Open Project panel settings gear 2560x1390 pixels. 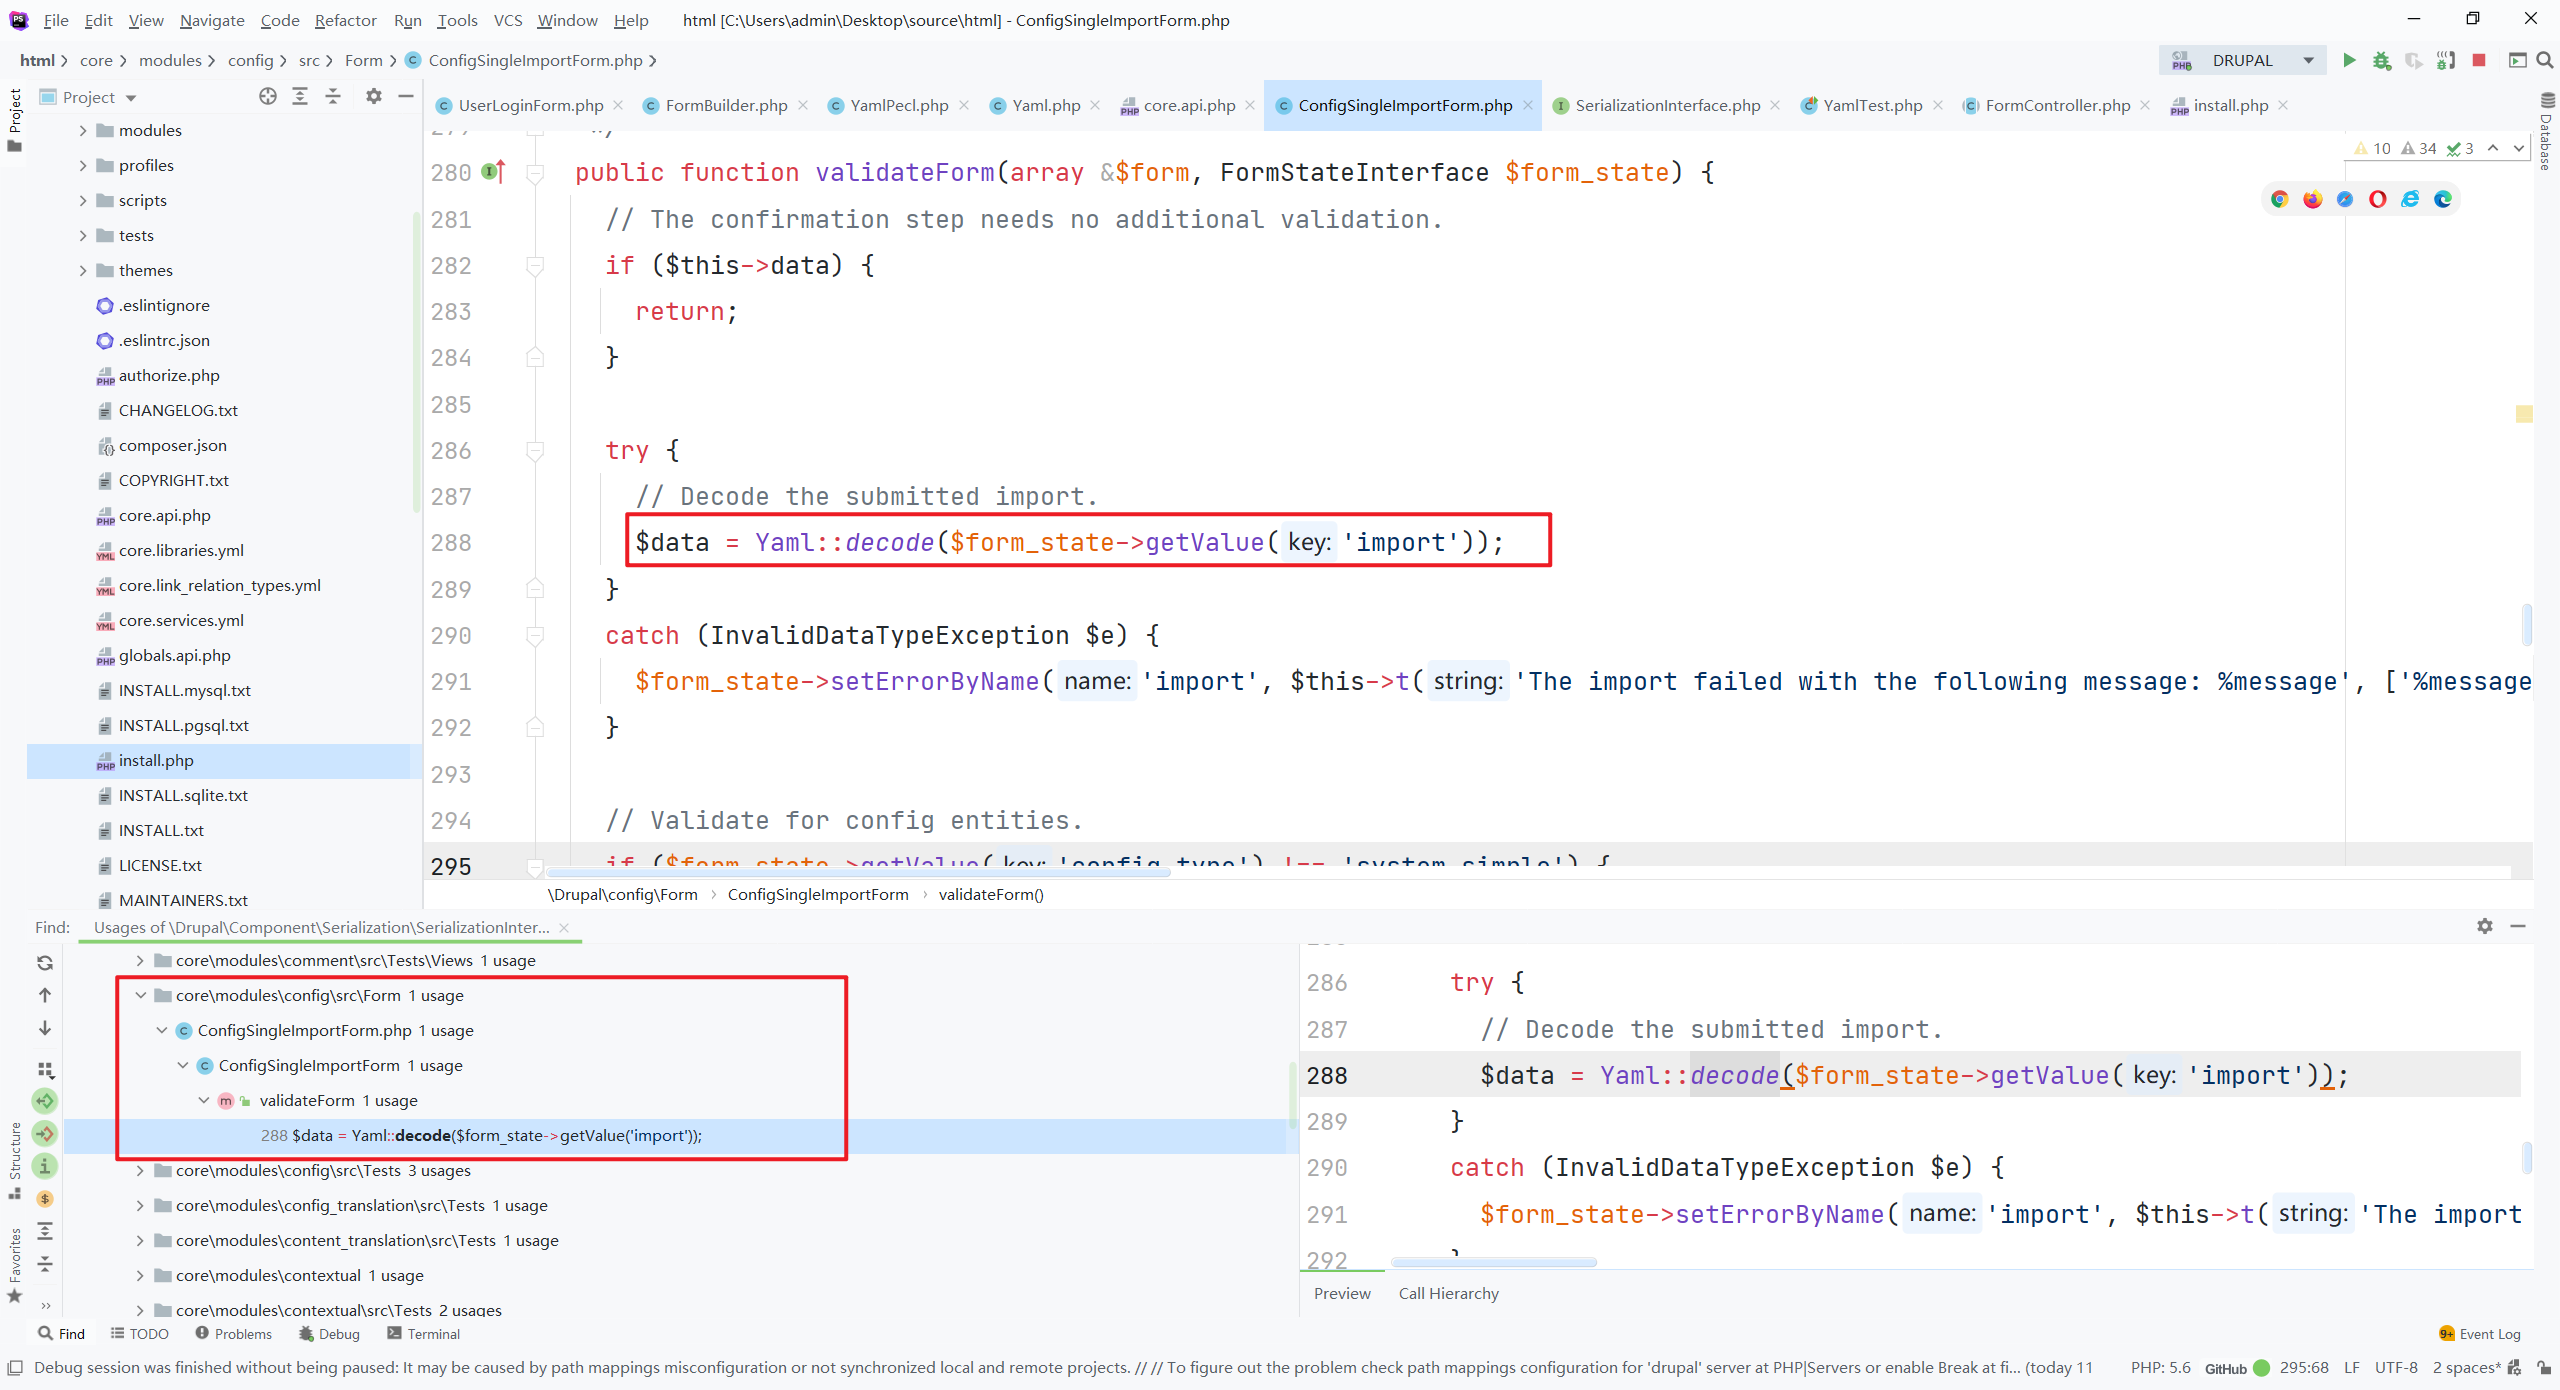point(373,96)
